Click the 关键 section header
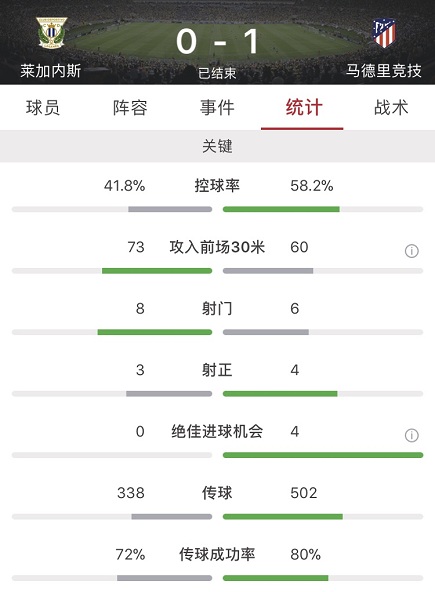435x592 pixels. (218, 146)
